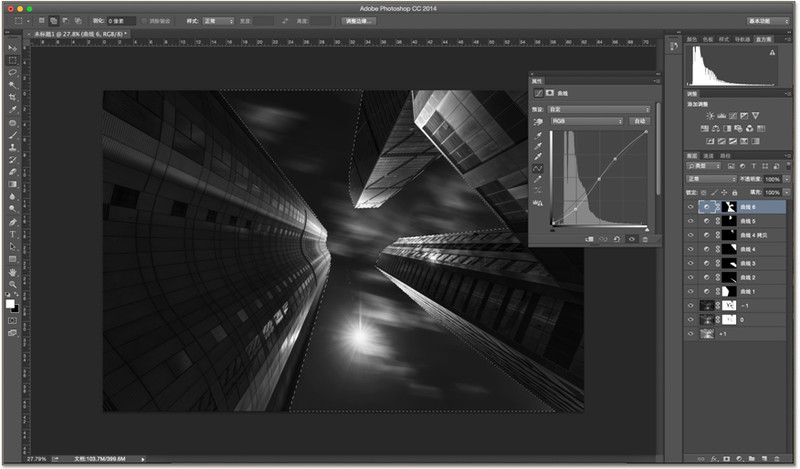Select the Magic Wand tool
The height and width of the screenshot is (469, 800).
pyautogui.click(x=12, y=85)
